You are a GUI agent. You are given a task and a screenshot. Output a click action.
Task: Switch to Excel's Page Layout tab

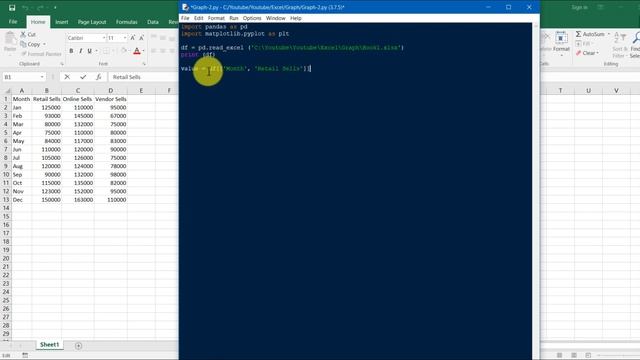[x=92, y=22]
